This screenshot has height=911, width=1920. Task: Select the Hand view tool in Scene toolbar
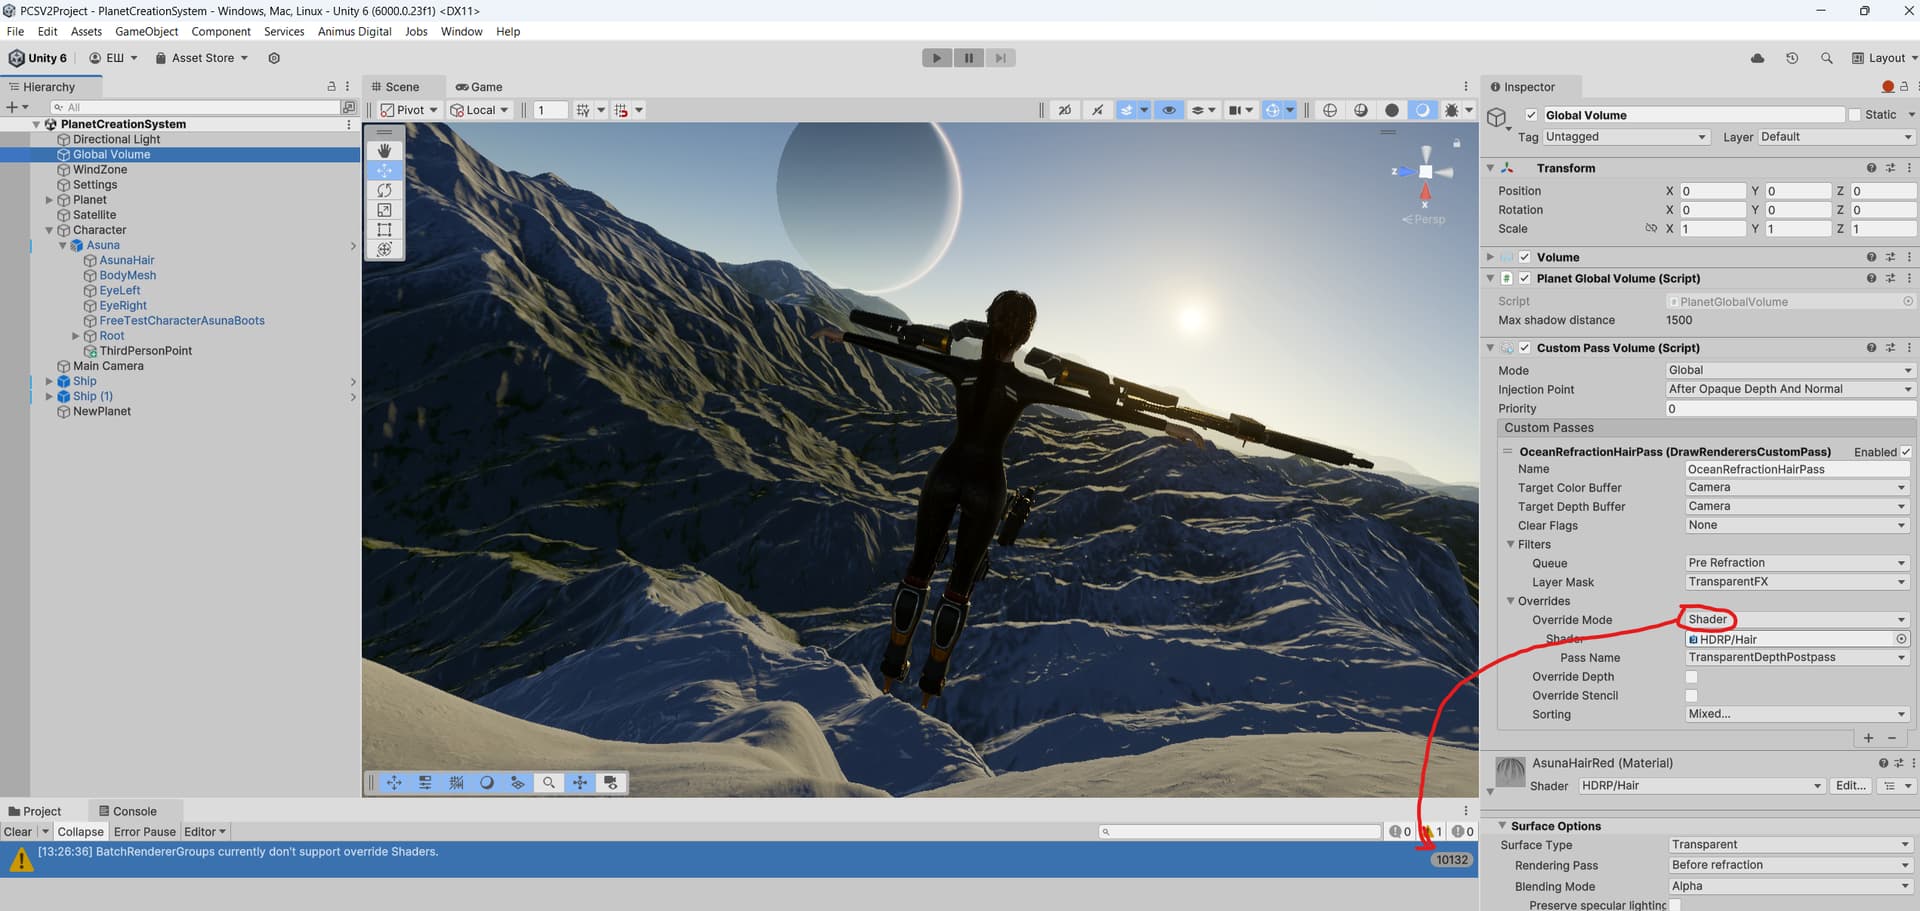[384, 150]
